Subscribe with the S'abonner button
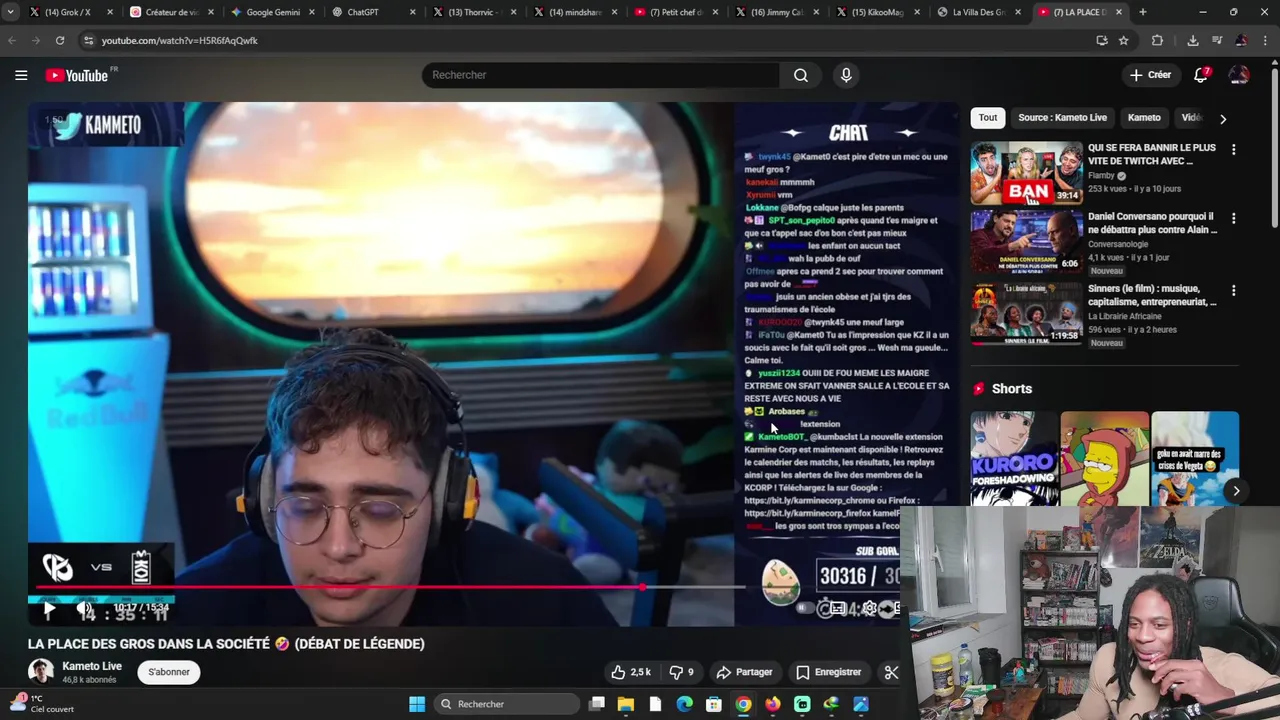The height and width of the screenshot is (720, 1280). tap(169, 672)
